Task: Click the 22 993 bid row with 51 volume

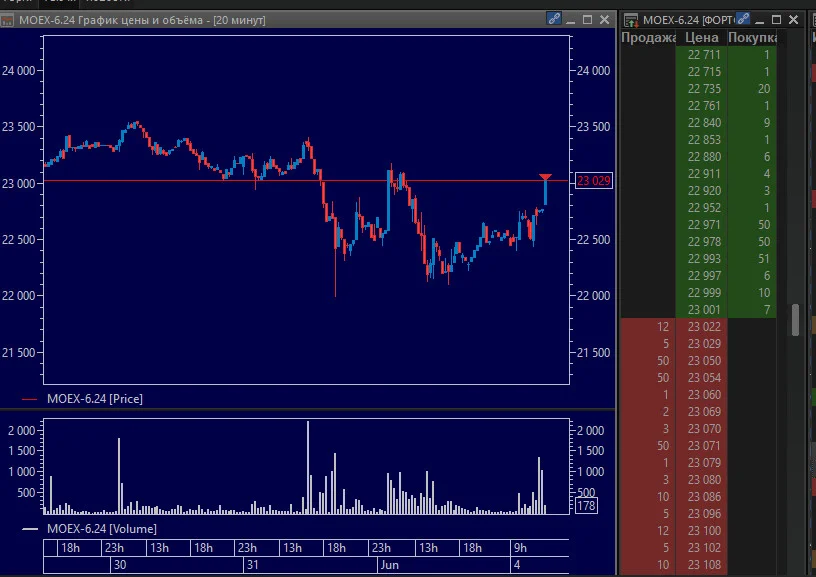Action: point(698,259)
